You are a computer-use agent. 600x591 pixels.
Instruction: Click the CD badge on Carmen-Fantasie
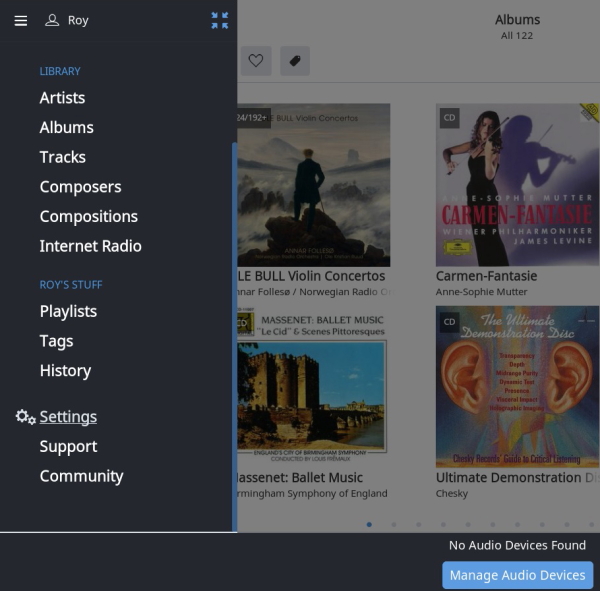[449, 118]
